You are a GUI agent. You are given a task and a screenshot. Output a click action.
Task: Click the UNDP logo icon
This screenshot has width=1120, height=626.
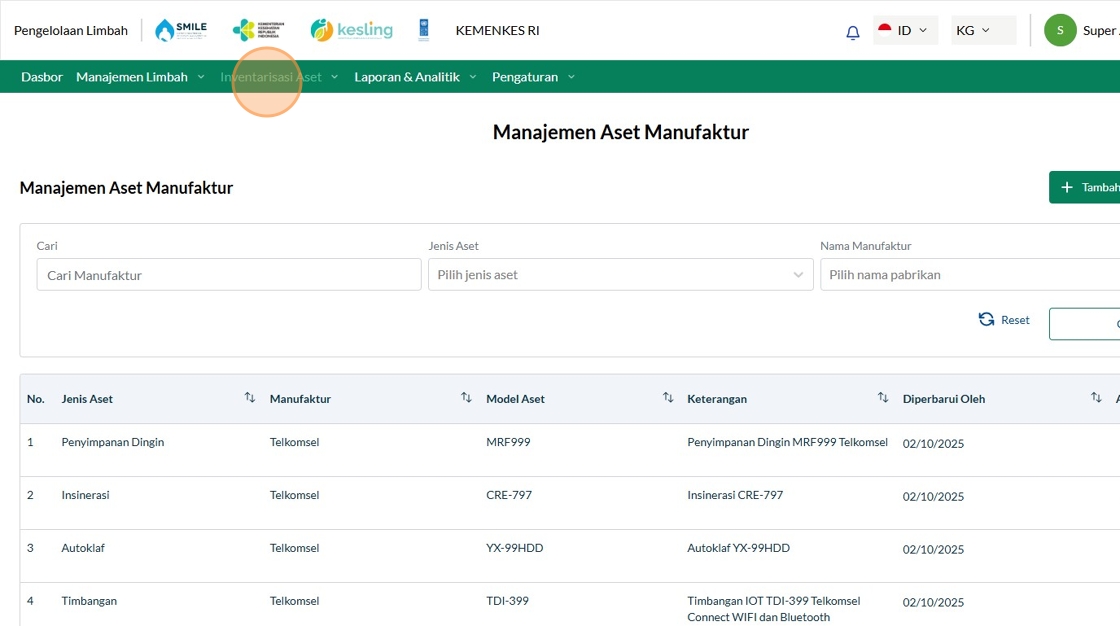[x=424, y=30]
